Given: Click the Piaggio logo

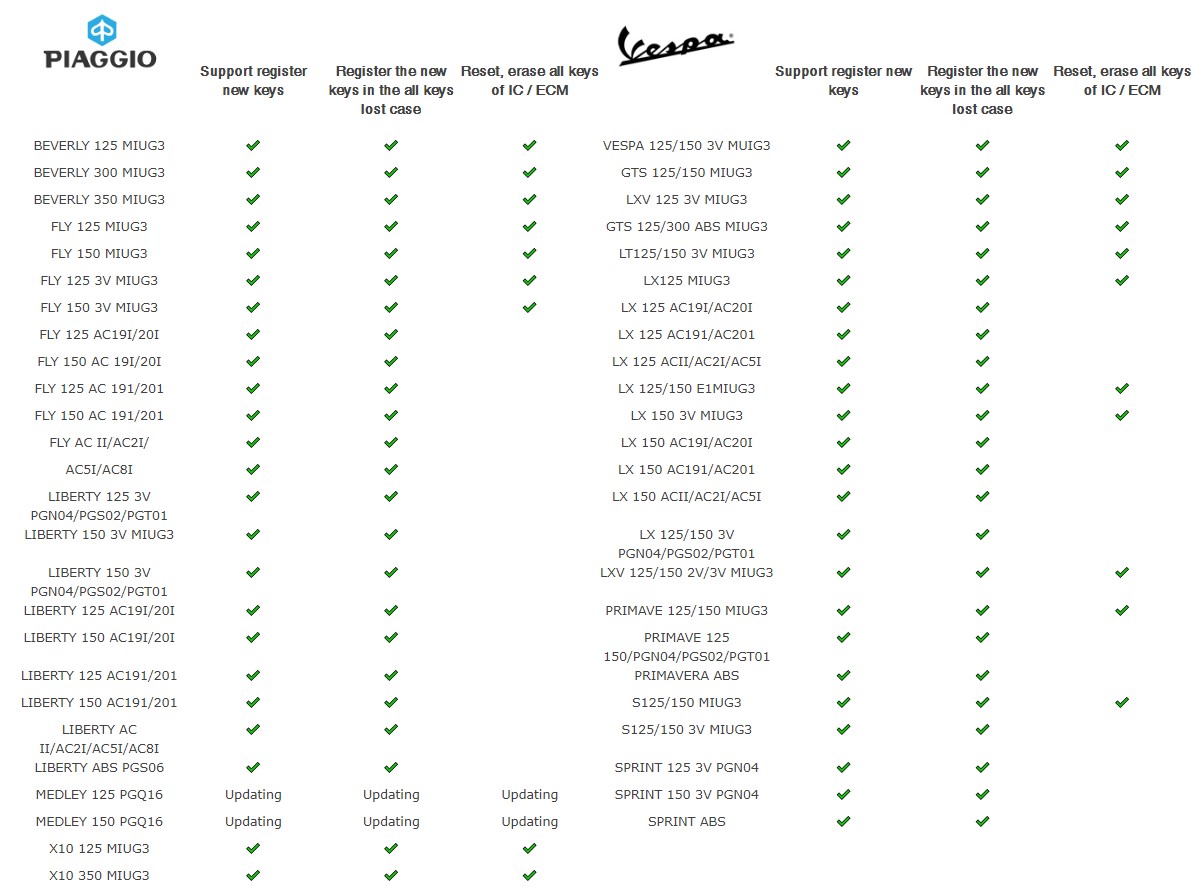Looking at the screenshot, I should (100, 42).
